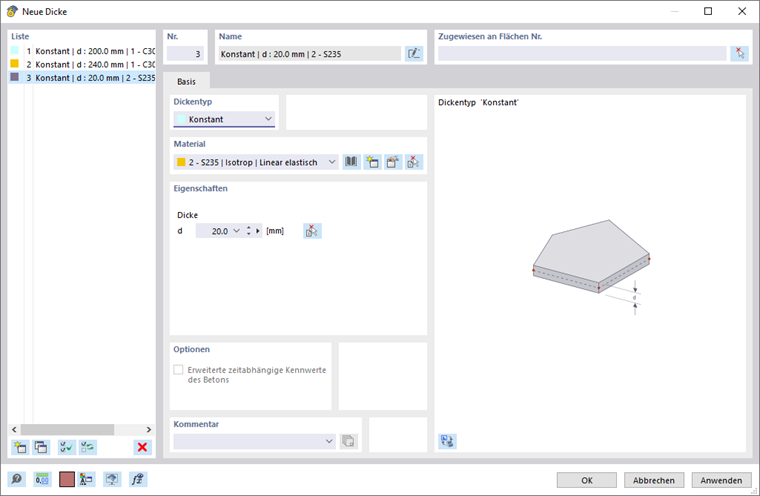Click the edit material icon
Viewport: 760px width, 496px height.
tap(393, 162)
